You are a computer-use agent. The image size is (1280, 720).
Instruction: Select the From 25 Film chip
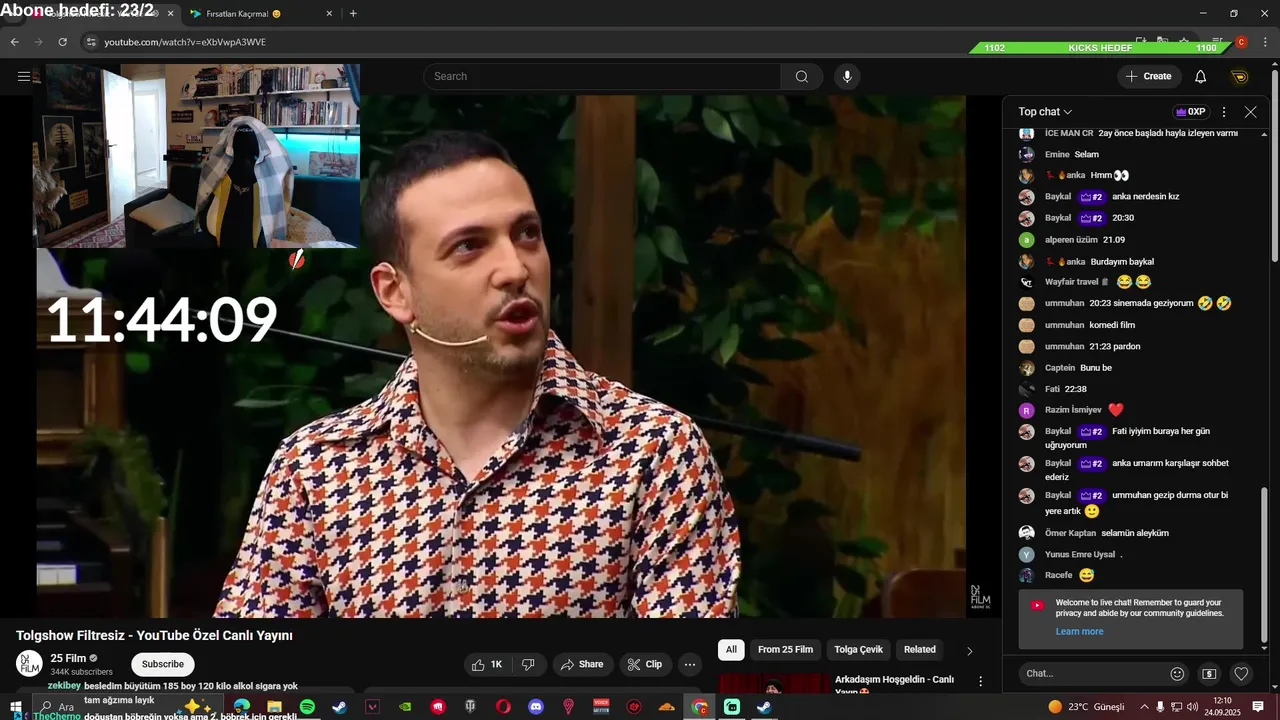click(785, 650)
